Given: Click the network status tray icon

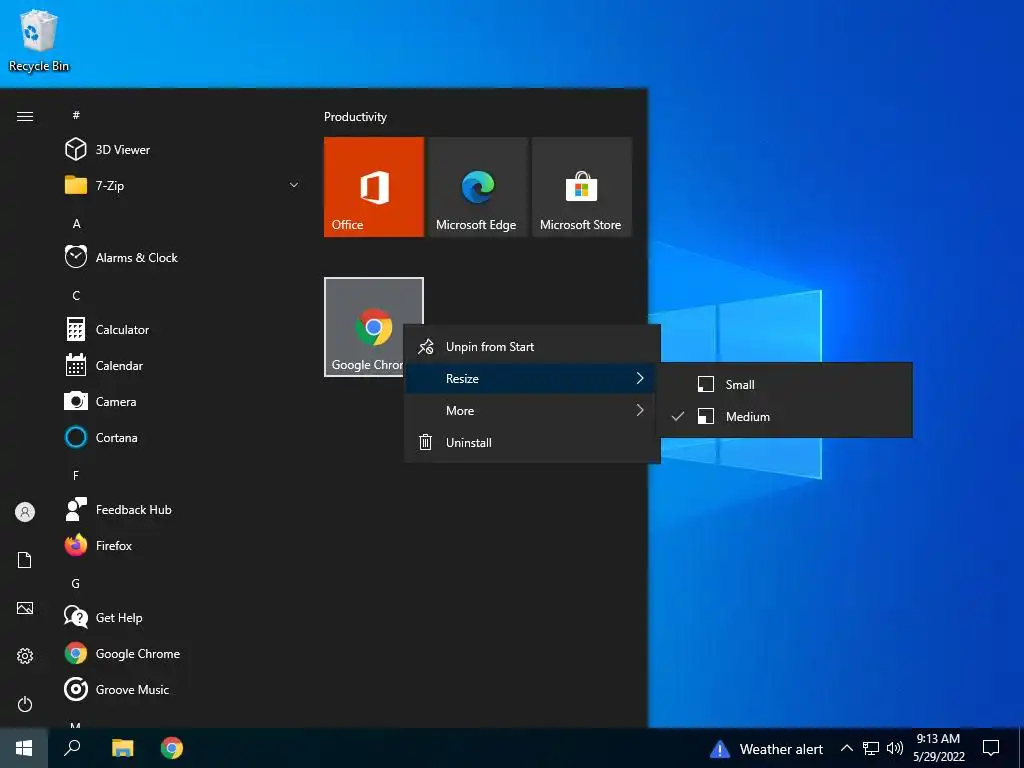Looking at the screenshot, I should 871,748.
